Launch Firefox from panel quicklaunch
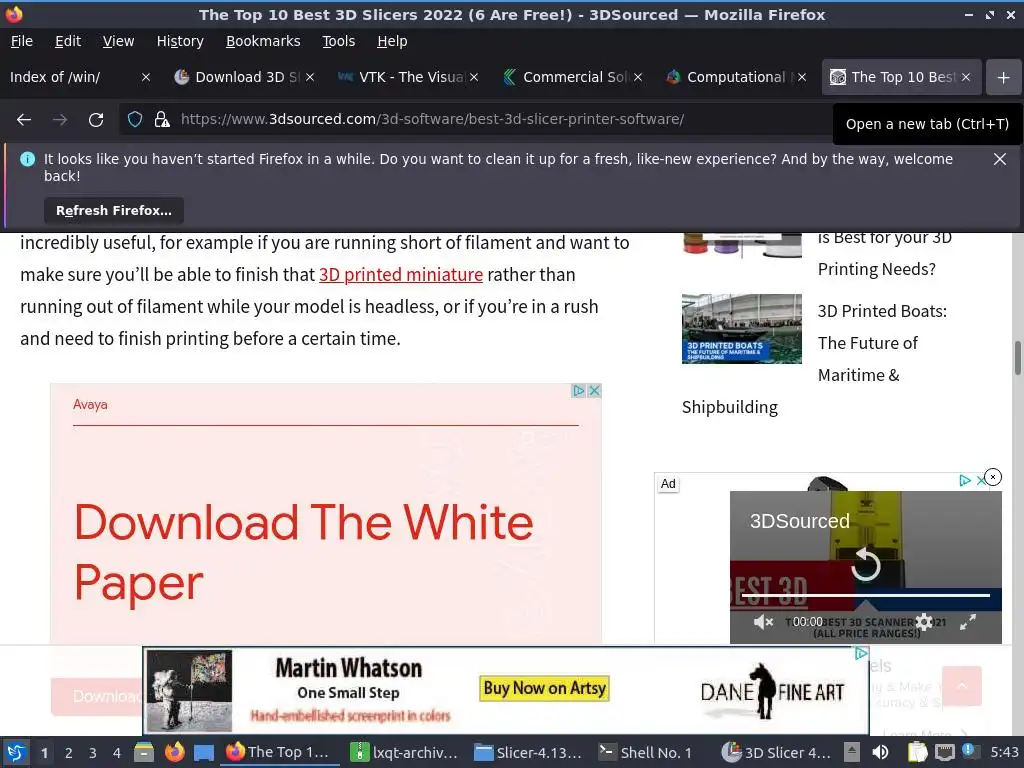1024x768 pixels. 174,752
